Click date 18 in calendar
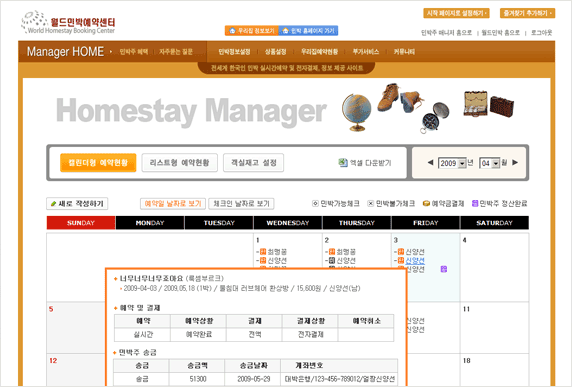 pyautogui.click(x=467, y=361)
